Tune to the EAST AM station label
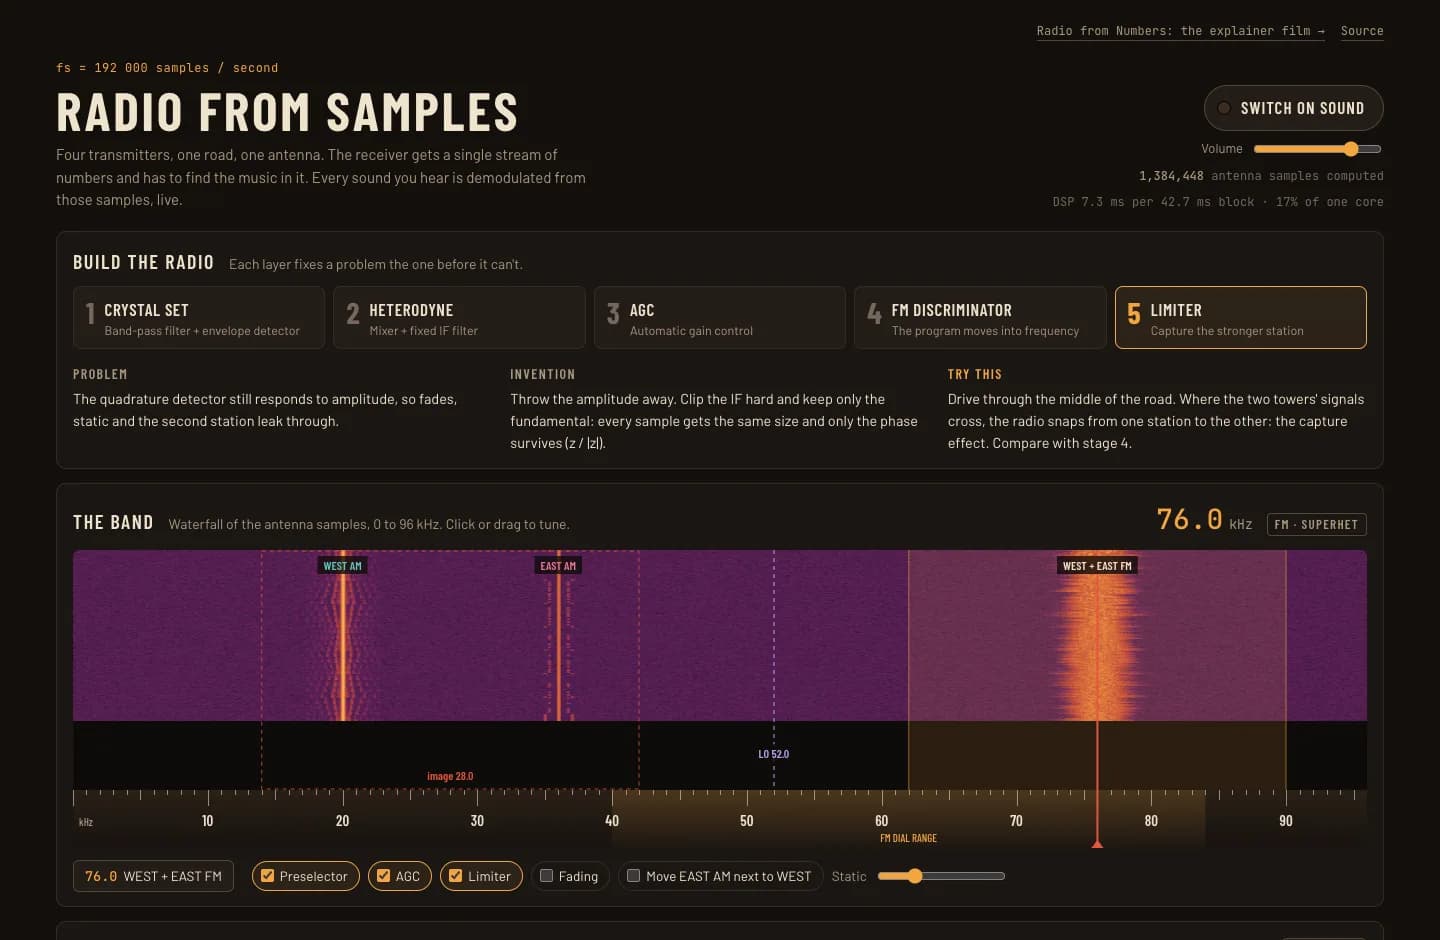This screenshot has height=940, width=1440. point(558,566)
